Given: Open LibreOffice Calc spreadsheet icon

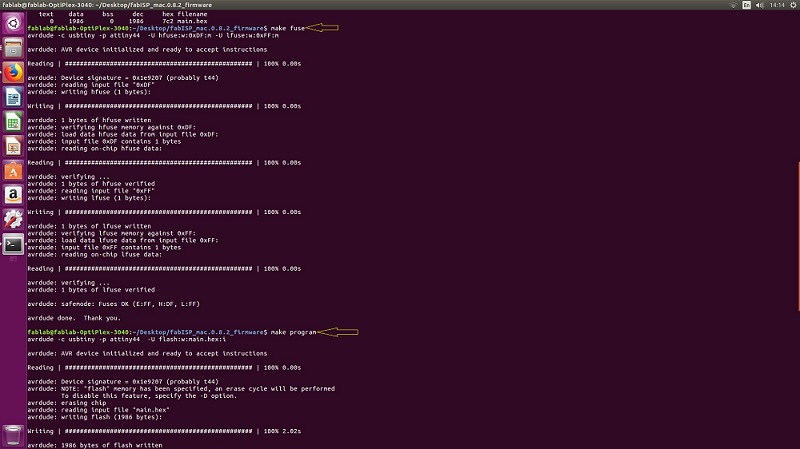Looking at the screenshot, I should click(x=13, y=121).
